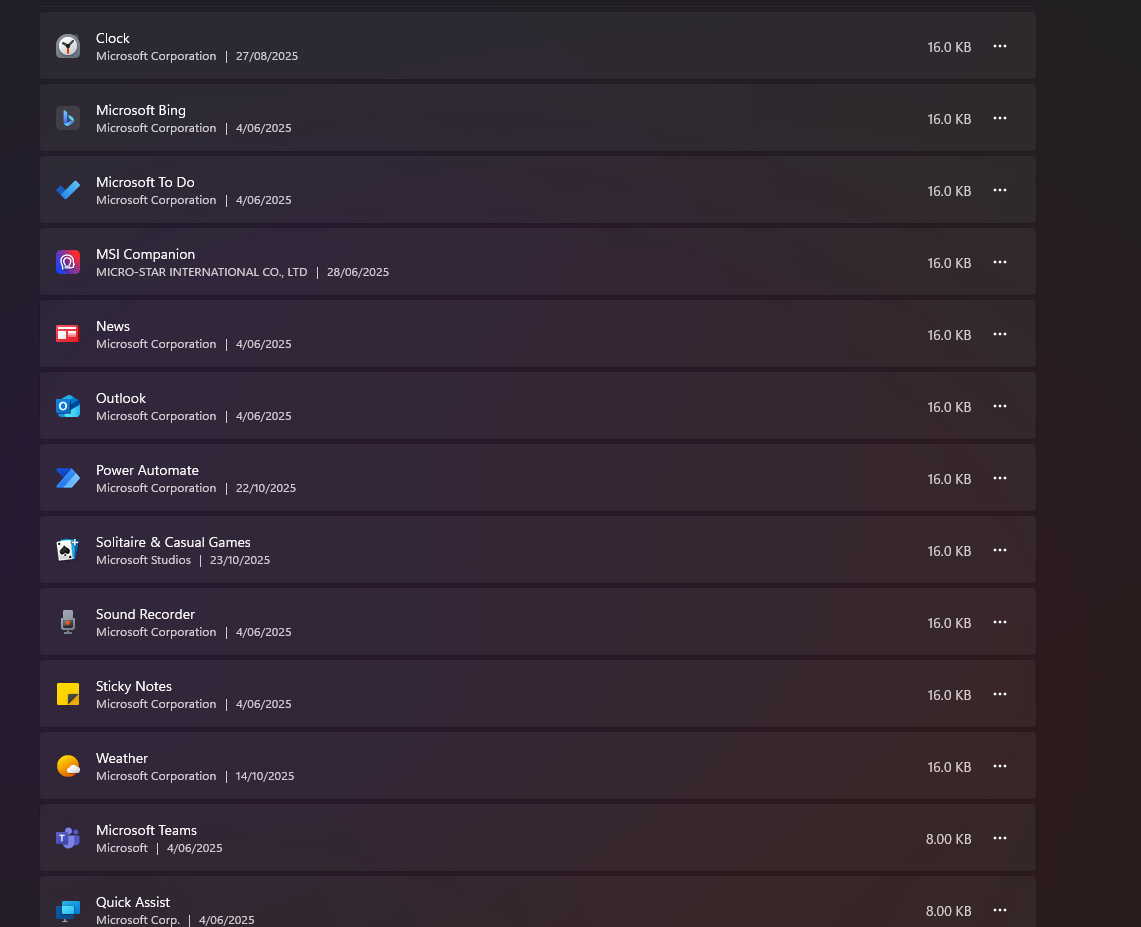
Task: Expand the ellipsis menu for Outlook
Action: pyautogui.click(x=1000, y=406)
